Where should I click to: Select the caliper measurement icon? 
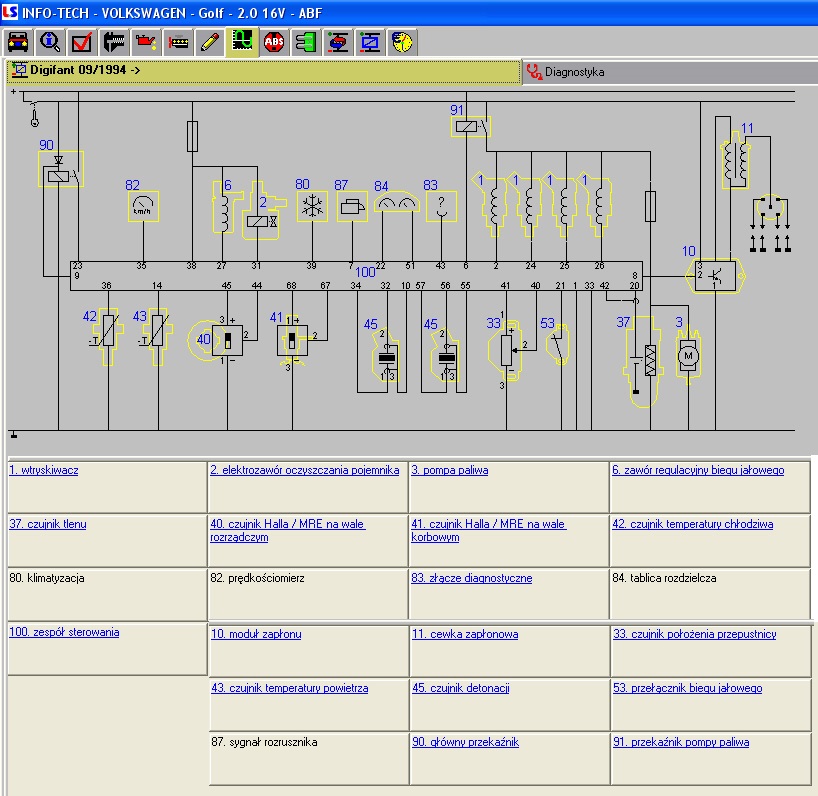114,42
